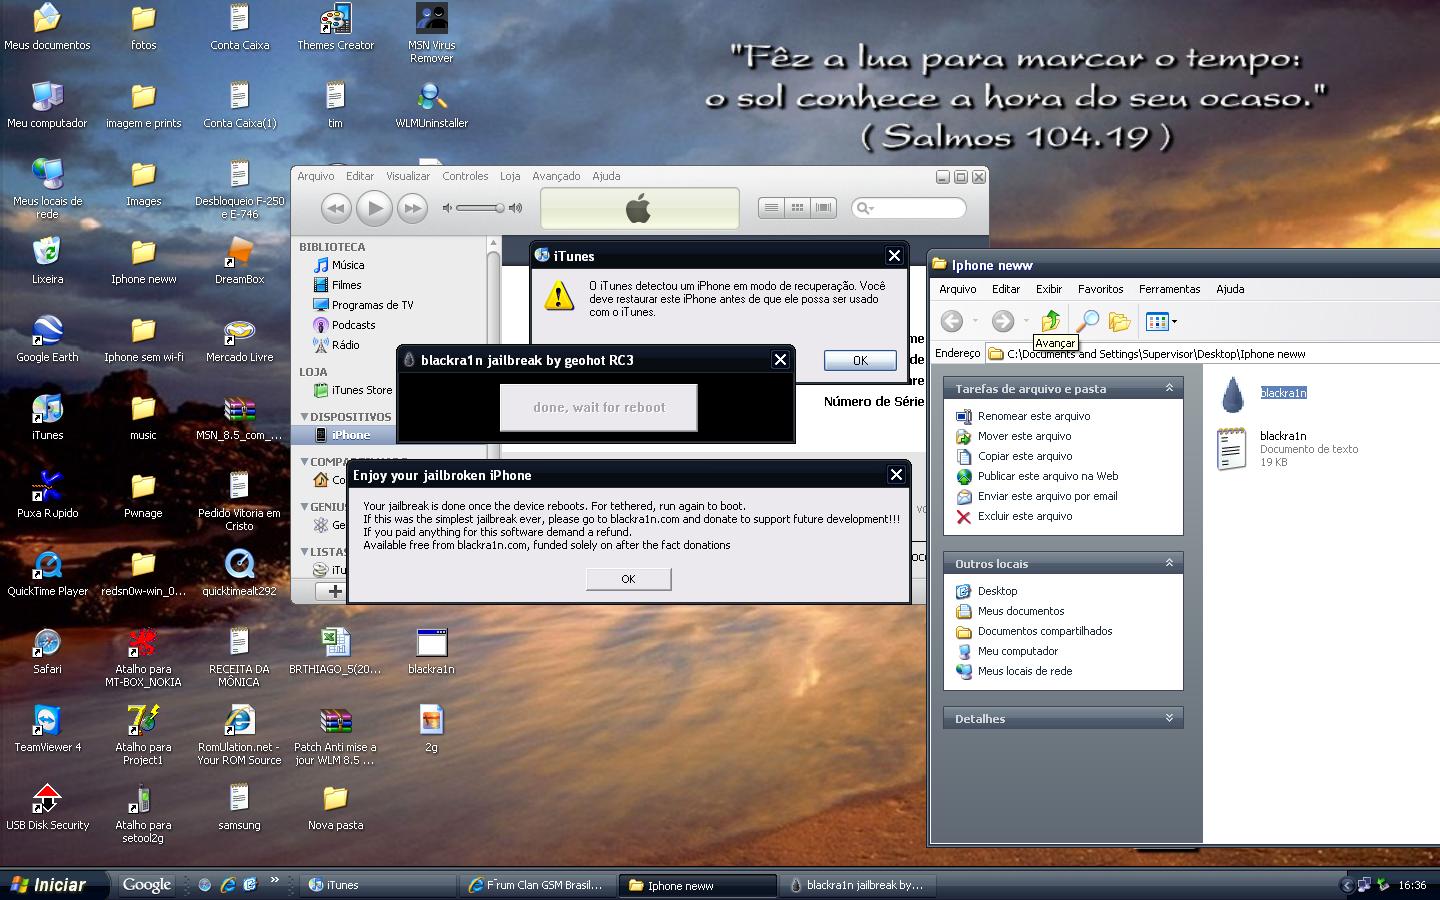Select the blackra1n application file
Screen dimensions: 1440x900
coord(1262,394)
